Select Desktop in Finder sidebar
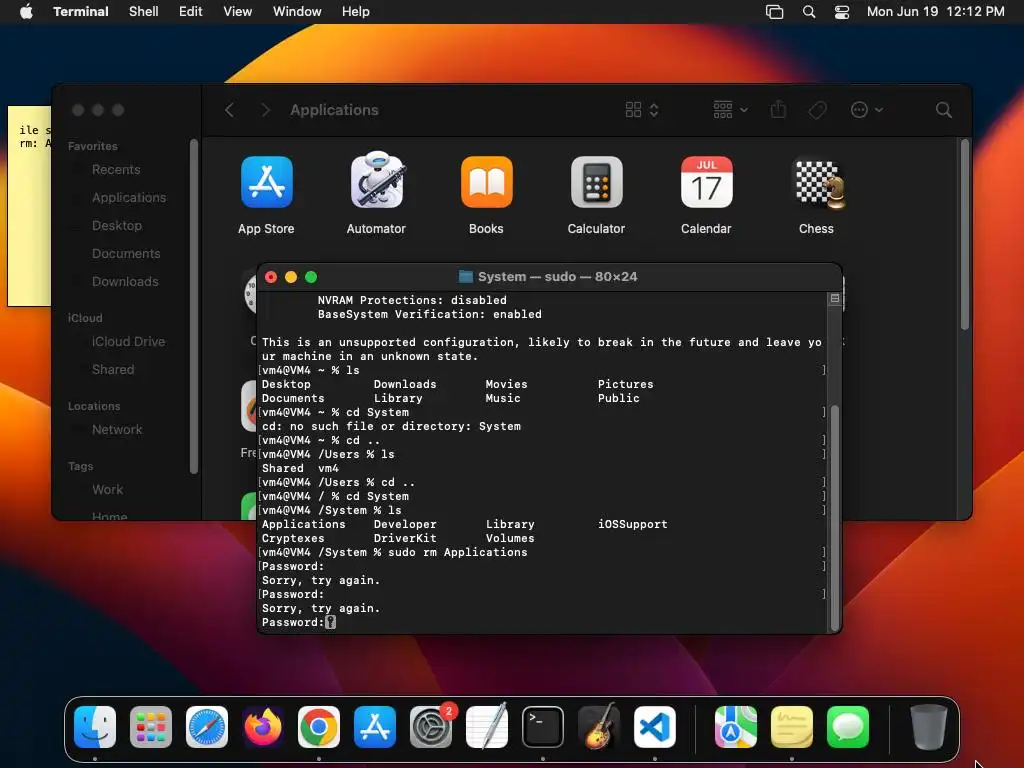This screenshot has width=1024, height=768. coord(117,225)
